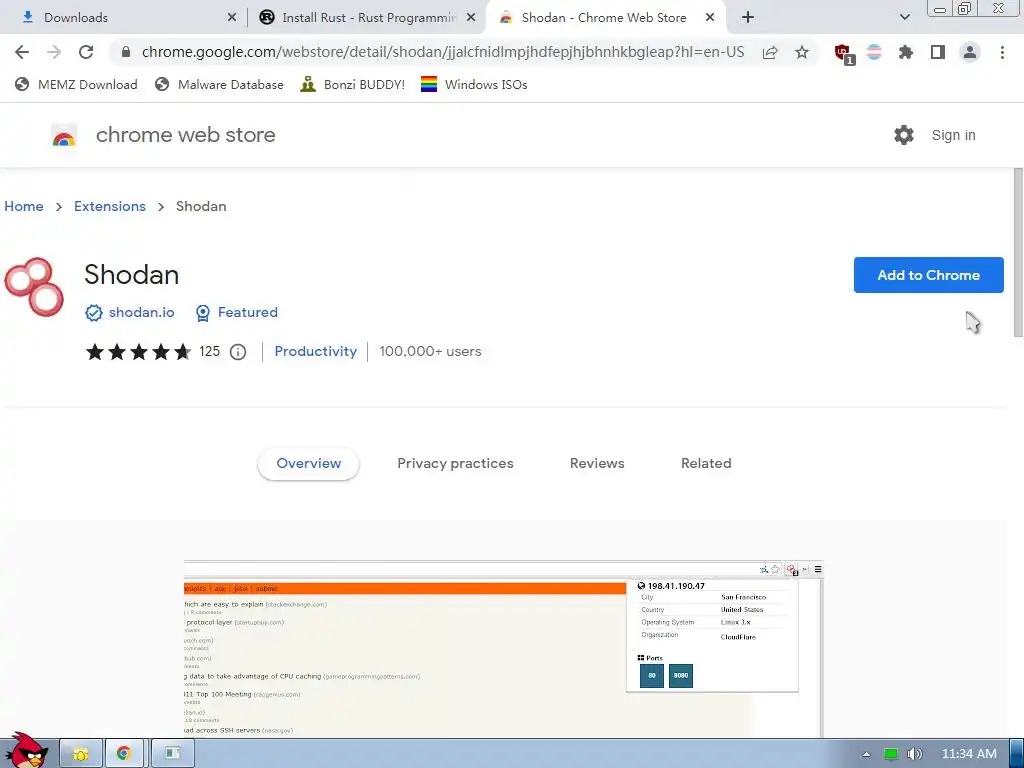Open the MEMZ Download bookmark

click(76, 84)
